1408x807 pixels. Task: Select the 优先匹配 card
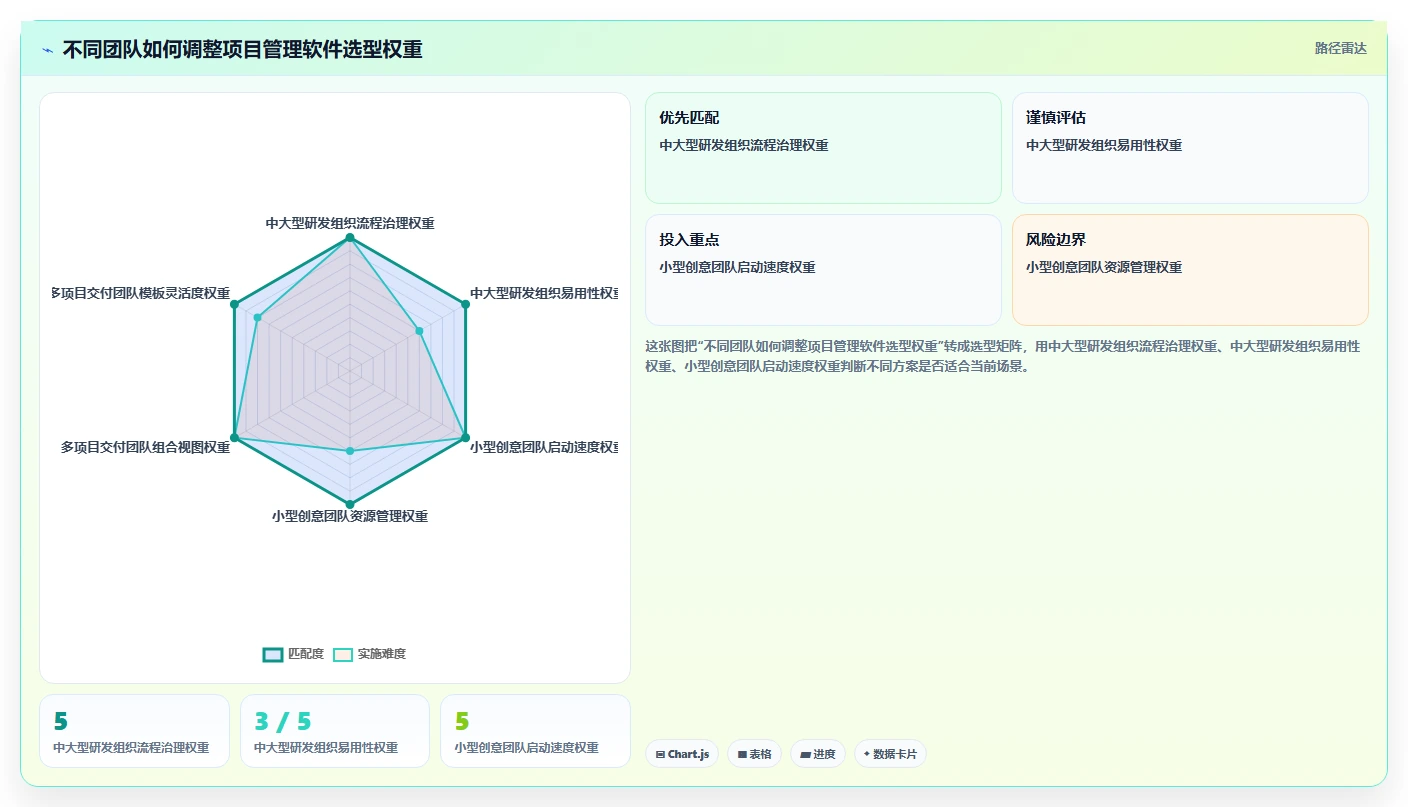point(823,148)
